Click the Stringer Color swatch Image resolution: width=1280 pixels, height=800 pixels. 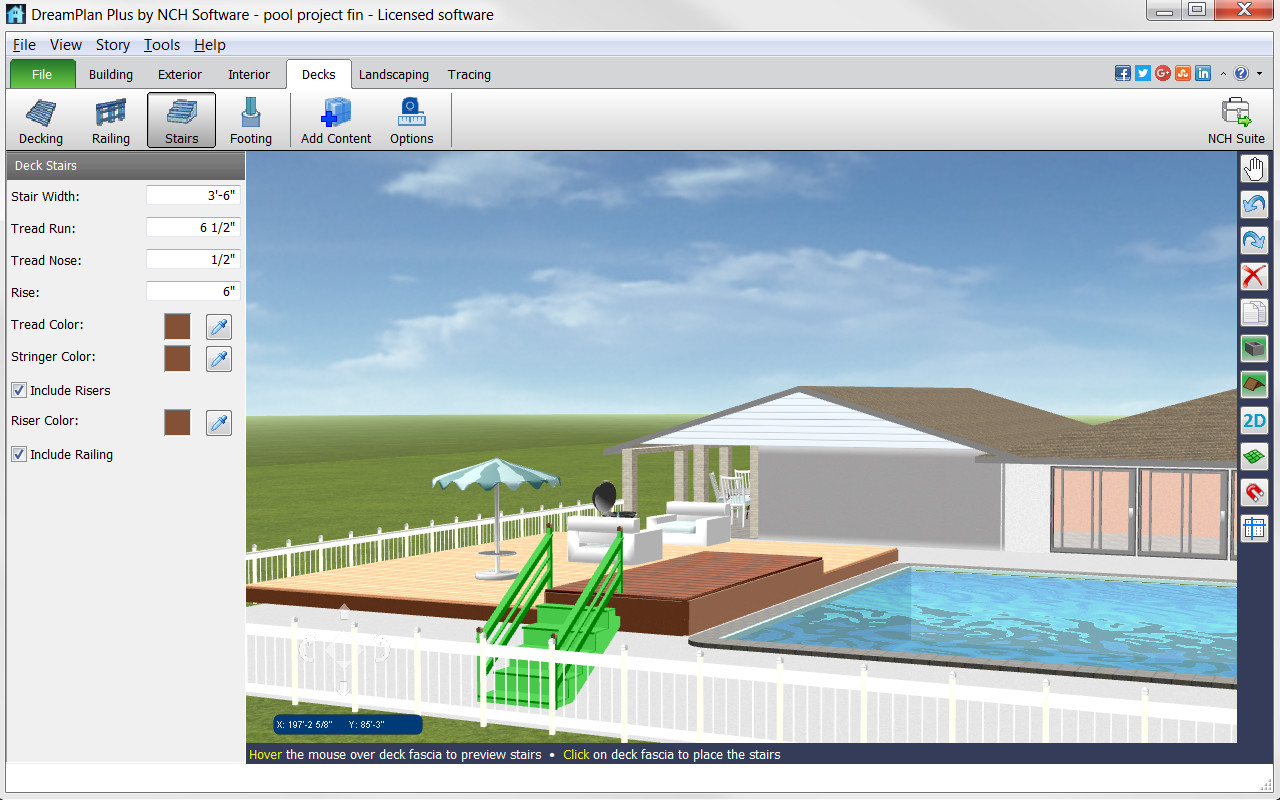177,358
